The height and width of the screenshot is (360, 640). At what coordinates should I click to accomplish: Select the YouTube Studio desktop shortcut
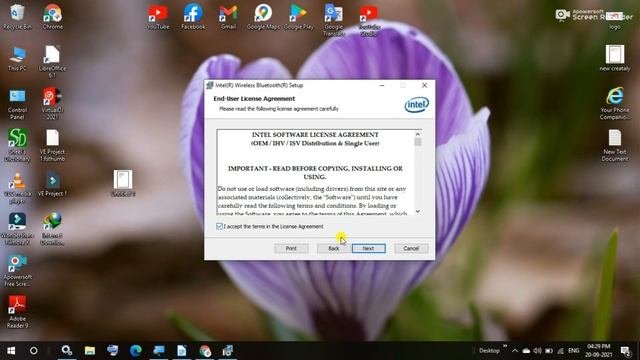[369, 20]
